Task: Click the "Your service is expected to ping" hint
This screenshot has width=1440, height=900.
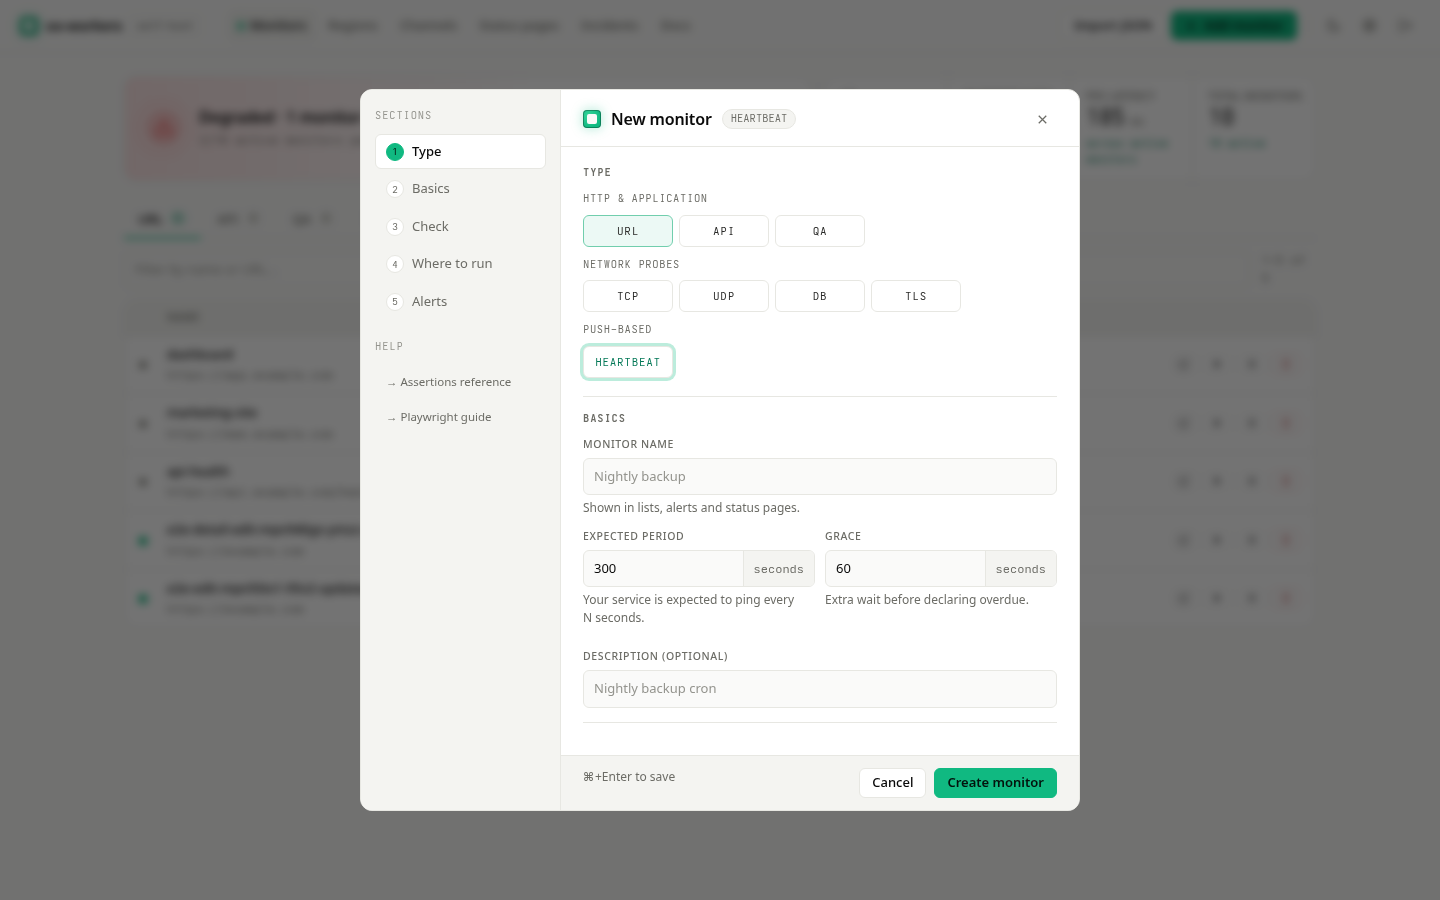Action: [x=689, y=609]
